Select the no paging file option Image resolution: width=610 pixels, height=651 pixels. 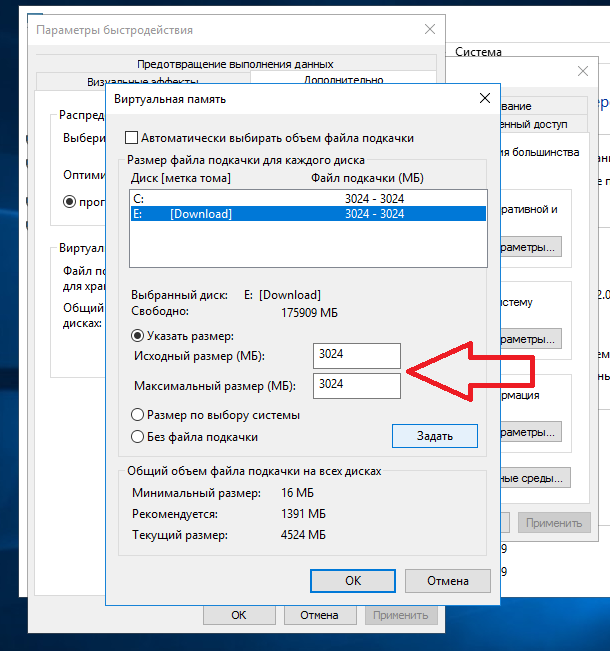point(137,437)
